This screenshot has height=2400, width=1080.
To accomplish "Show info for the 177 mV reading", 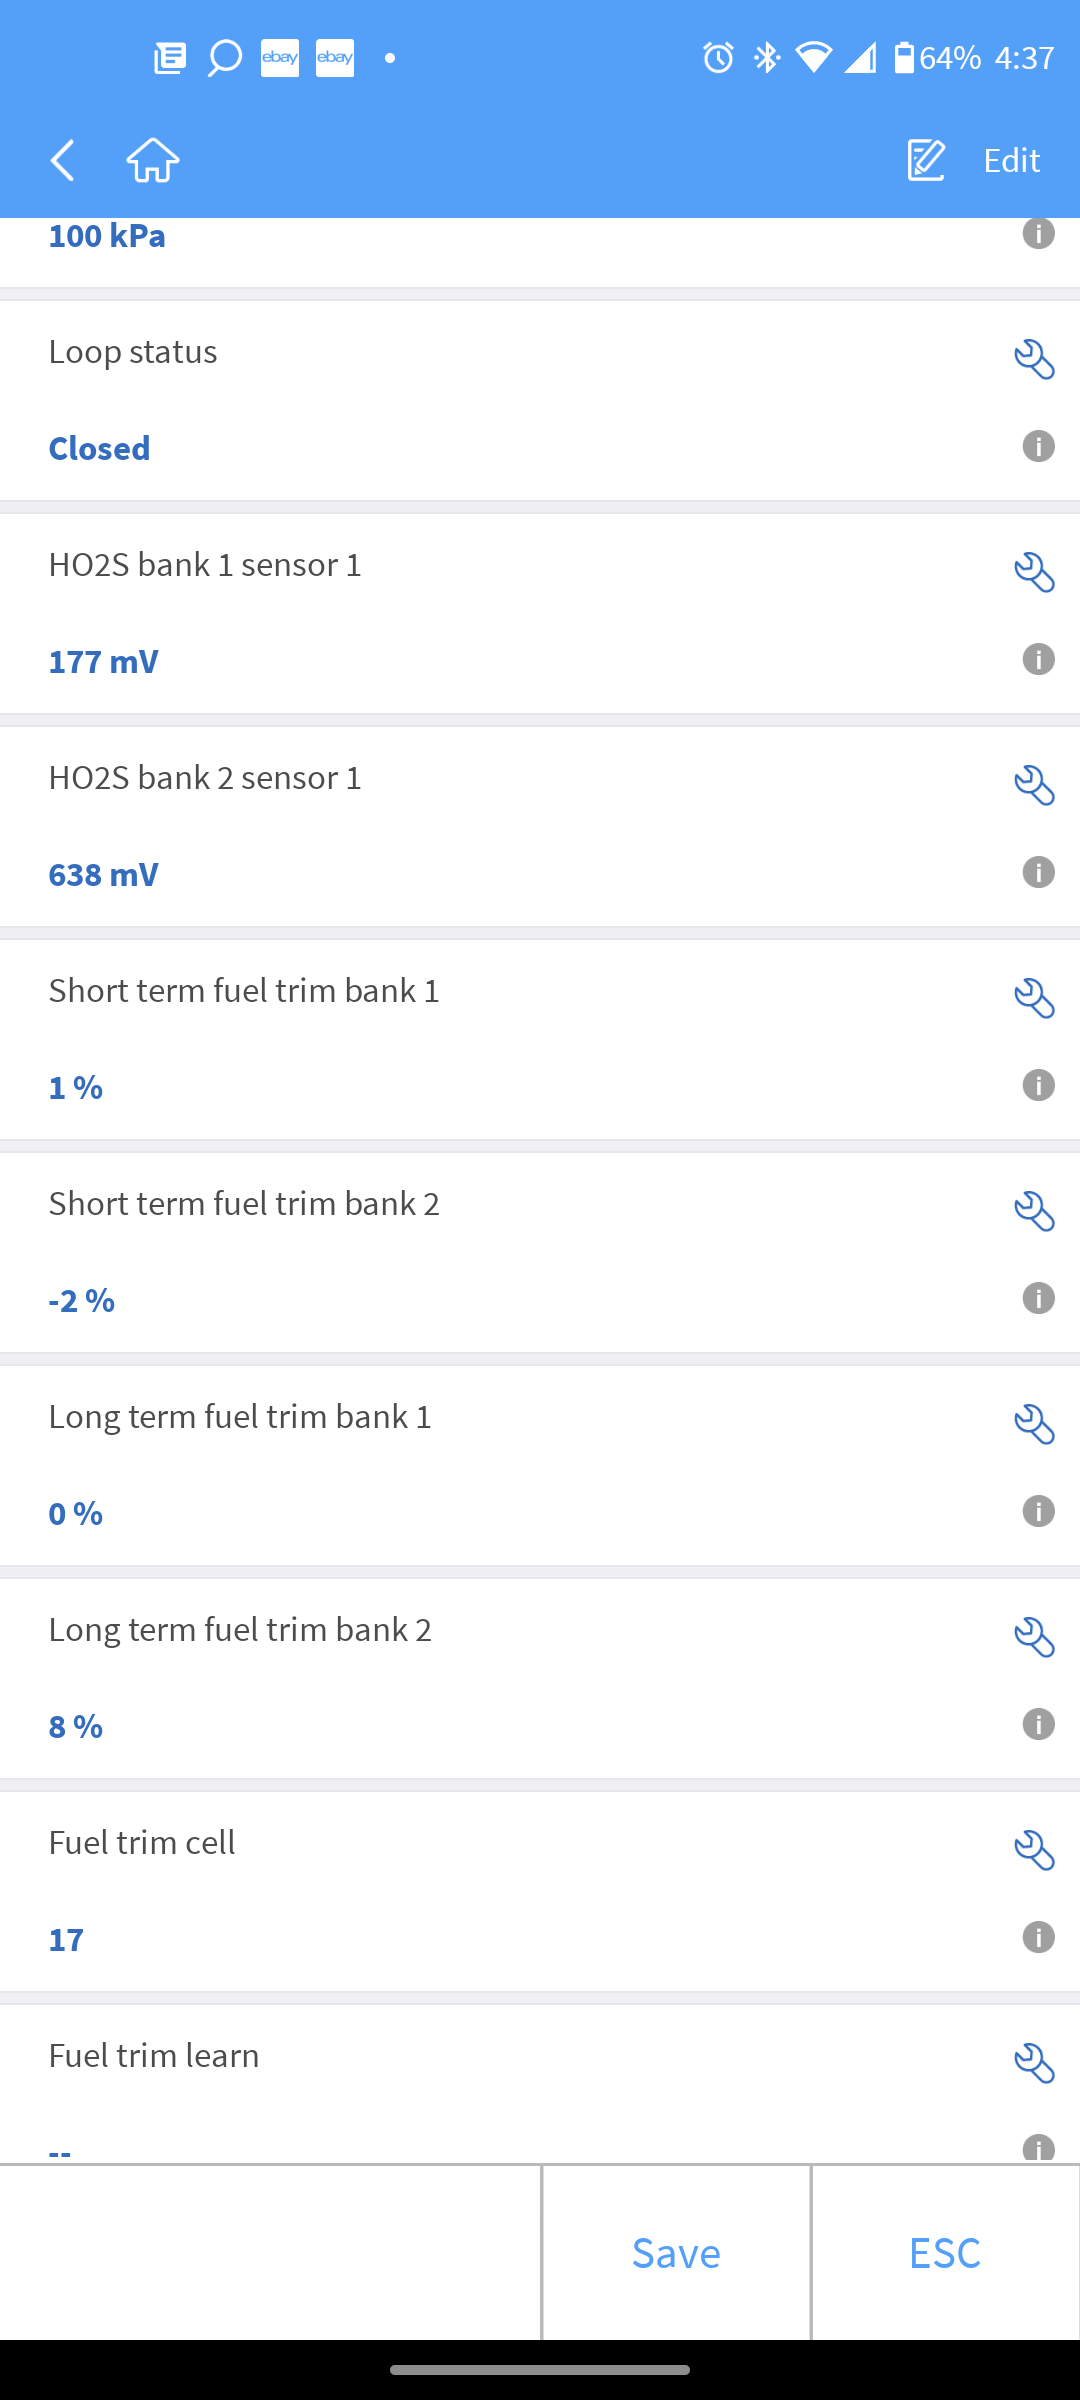I will point(1038,659).
